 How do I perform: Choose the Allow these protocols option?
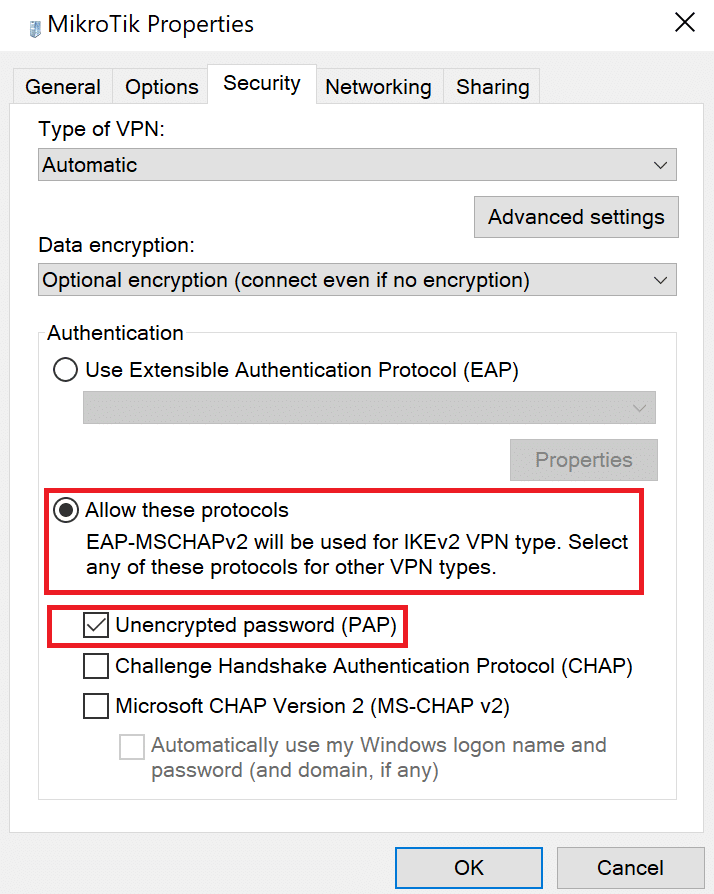coord(66,511)
